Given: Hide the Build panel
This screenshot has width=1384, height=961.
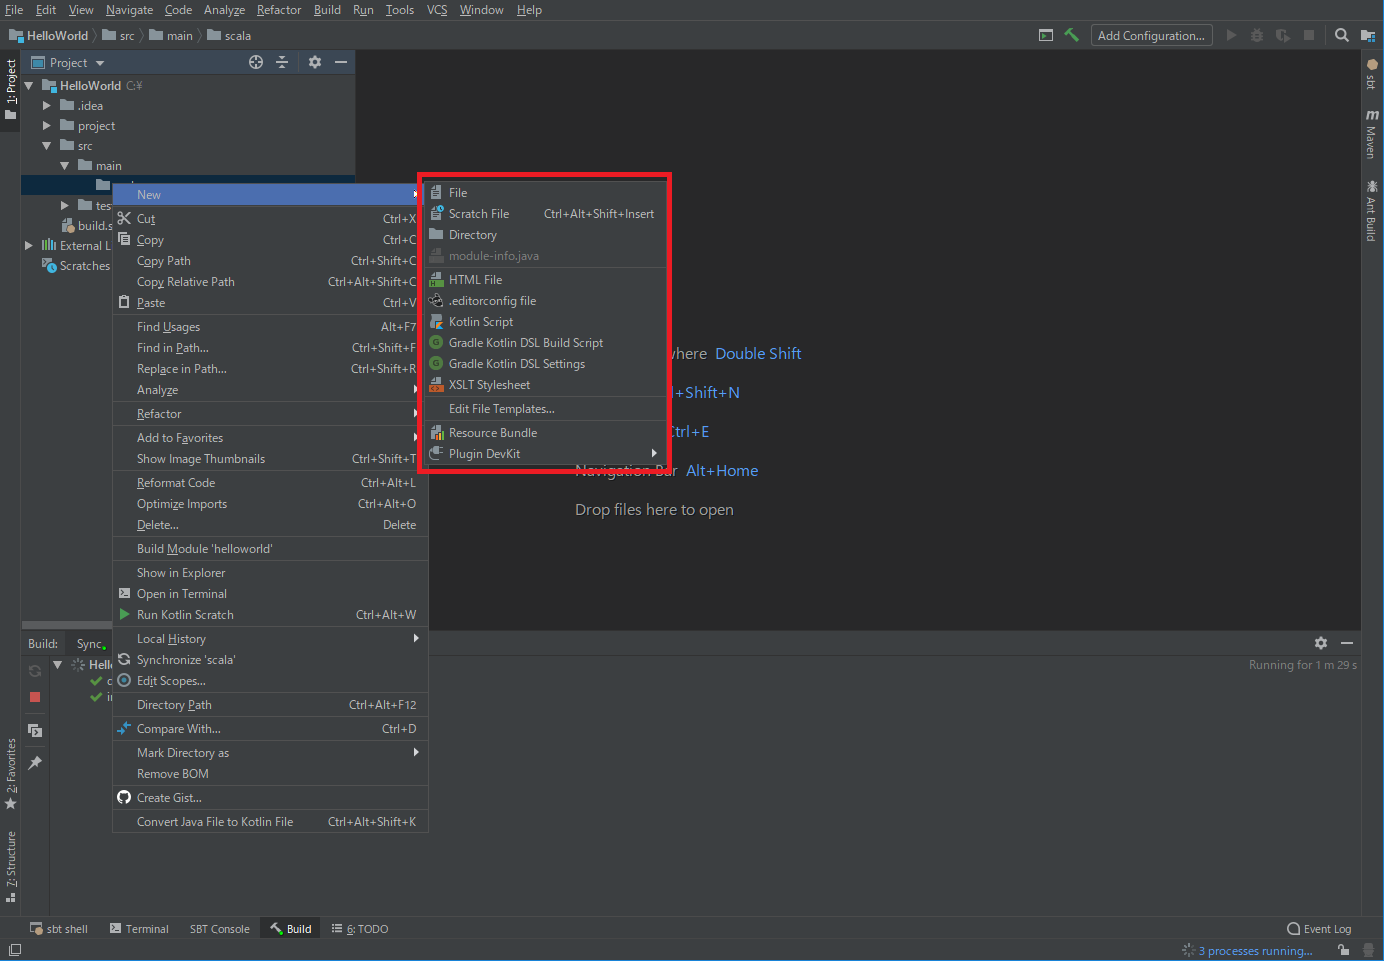Looking at the screenshot, I should tap(1347, 643).
